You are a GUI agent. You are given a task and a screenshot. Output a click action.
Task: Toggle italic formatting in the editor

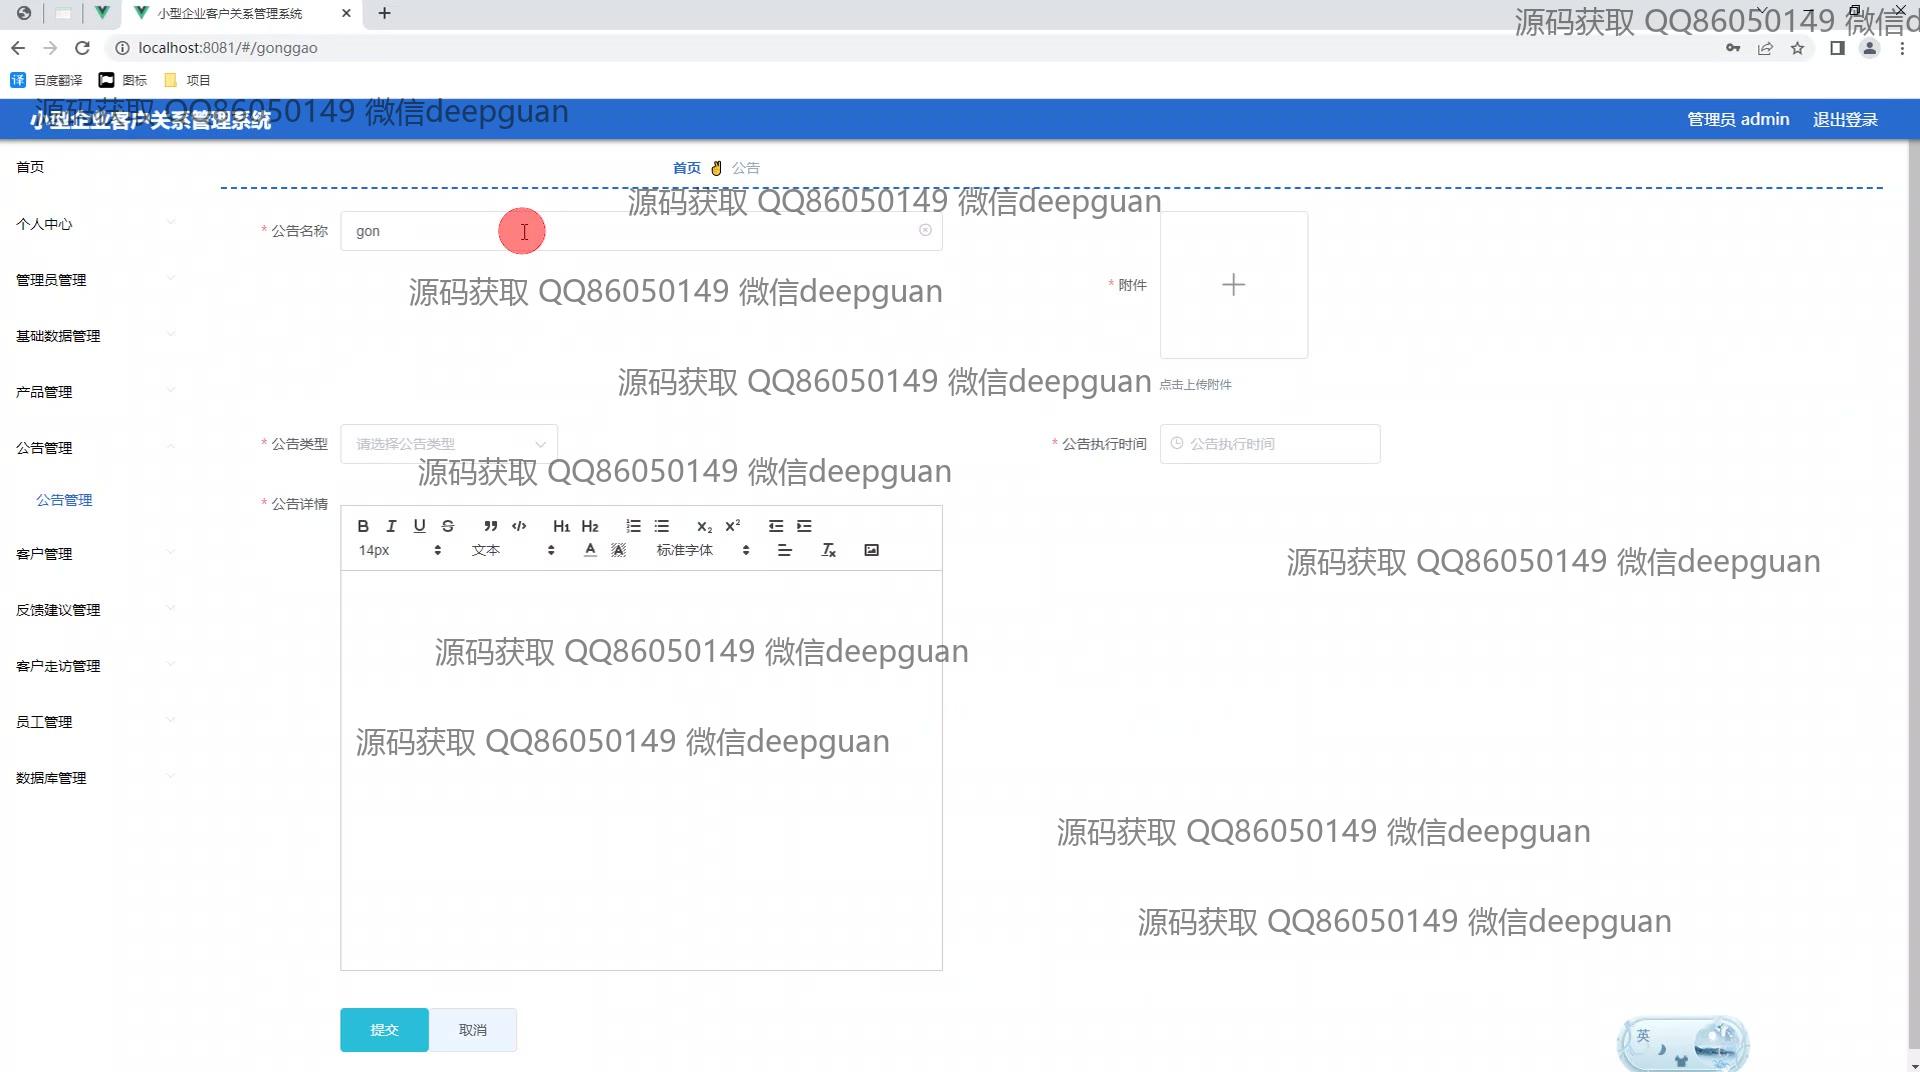(x=391, y=526)
